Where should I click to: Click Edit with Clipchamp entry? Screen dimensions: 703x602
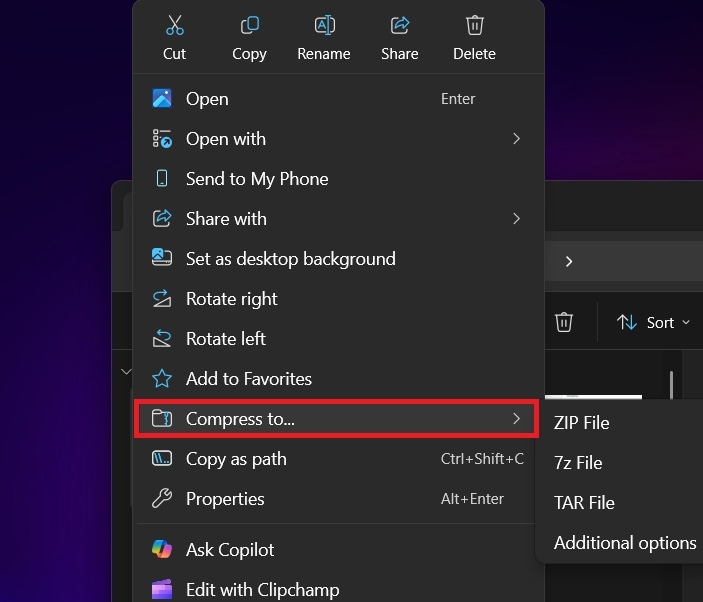pos(262,590)
